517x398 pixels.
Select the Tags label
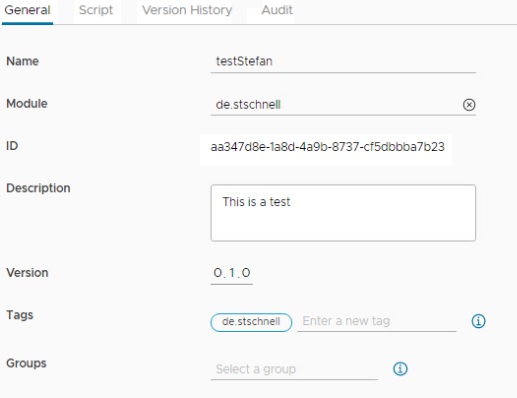click(x=20, y=315)
